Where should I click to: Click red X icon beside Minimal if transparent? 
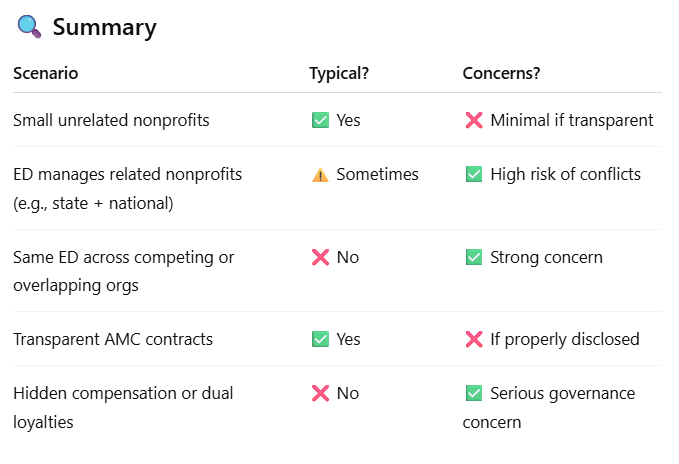click(x=474, y=120)
